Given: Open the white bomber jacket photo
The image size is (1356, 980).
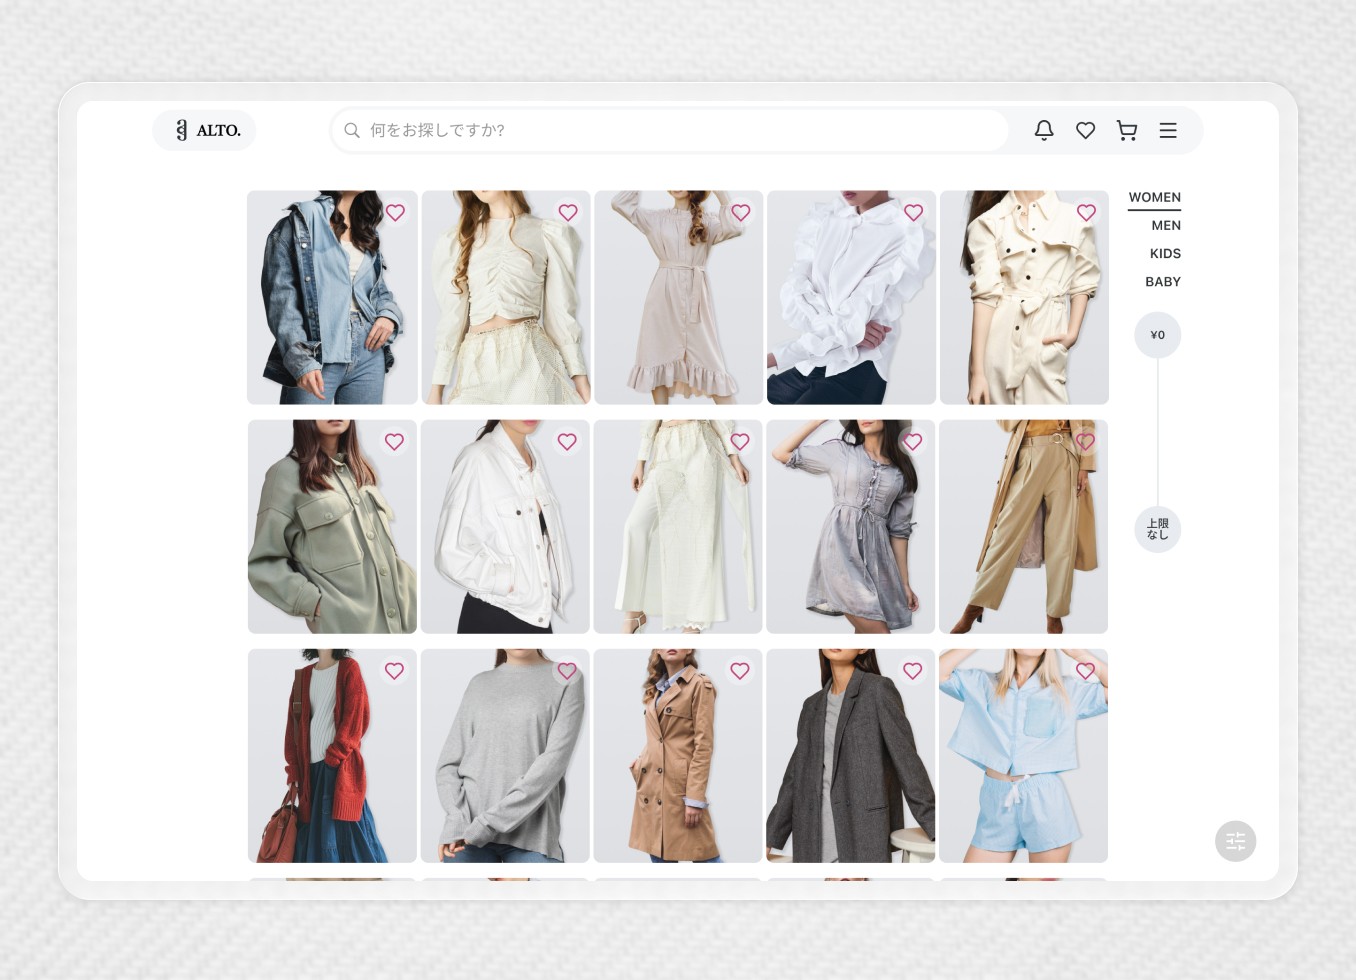Looking at the screenshot, I should pos(505,527).
